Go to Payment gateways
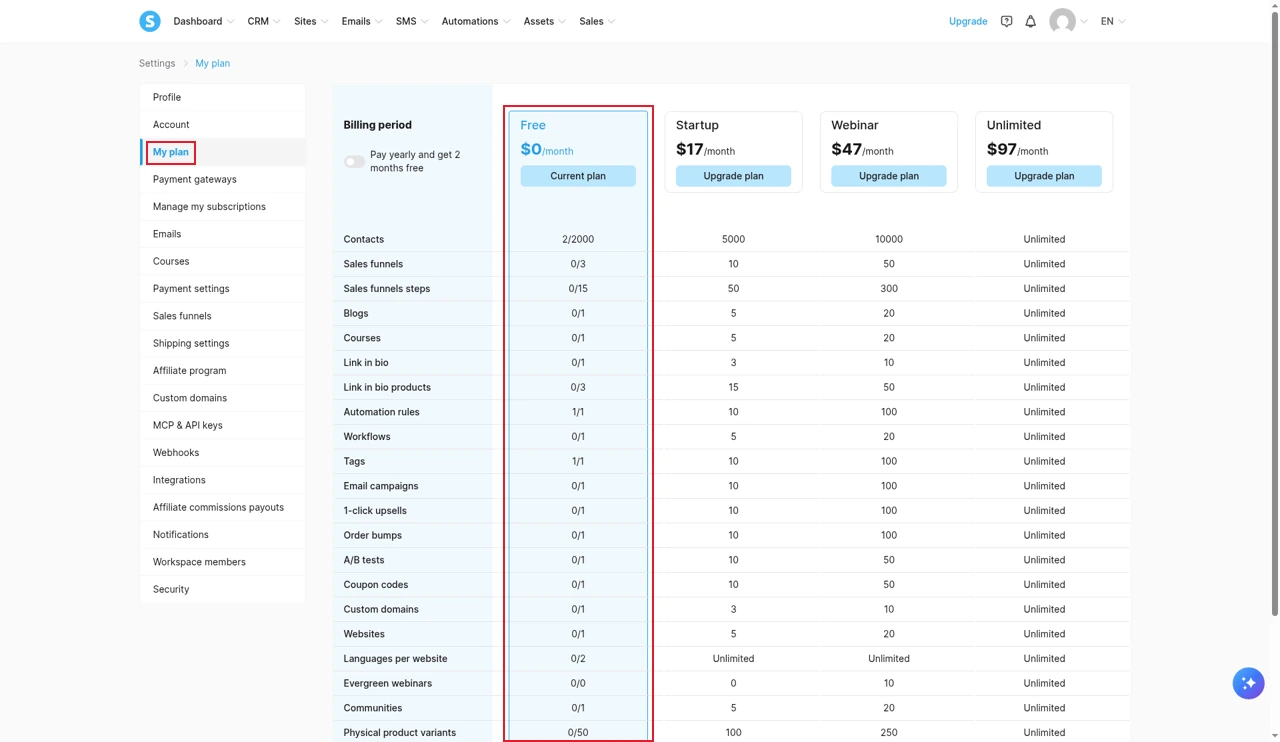Viewport: 1280px width, 742px height. pos(223,179)
